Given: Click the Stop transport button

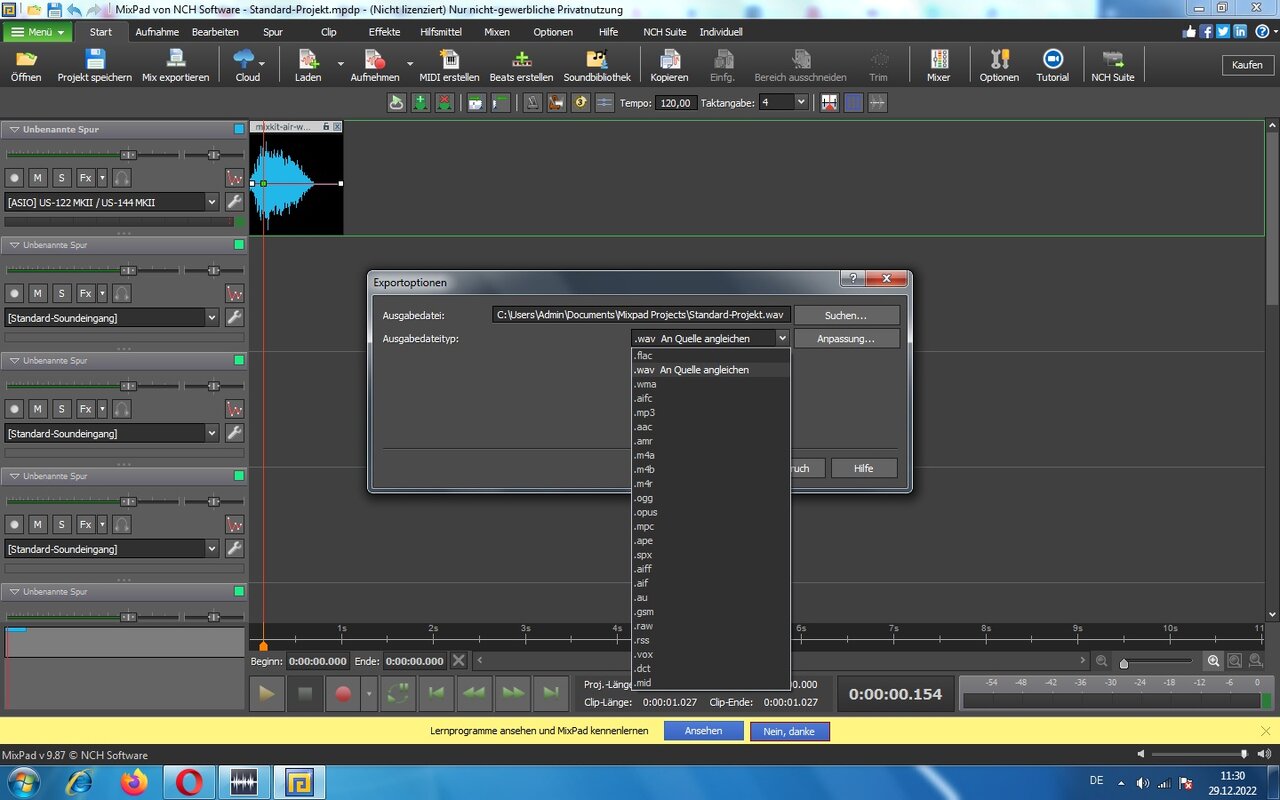Looking at the screenshot, I should point(305,693).
